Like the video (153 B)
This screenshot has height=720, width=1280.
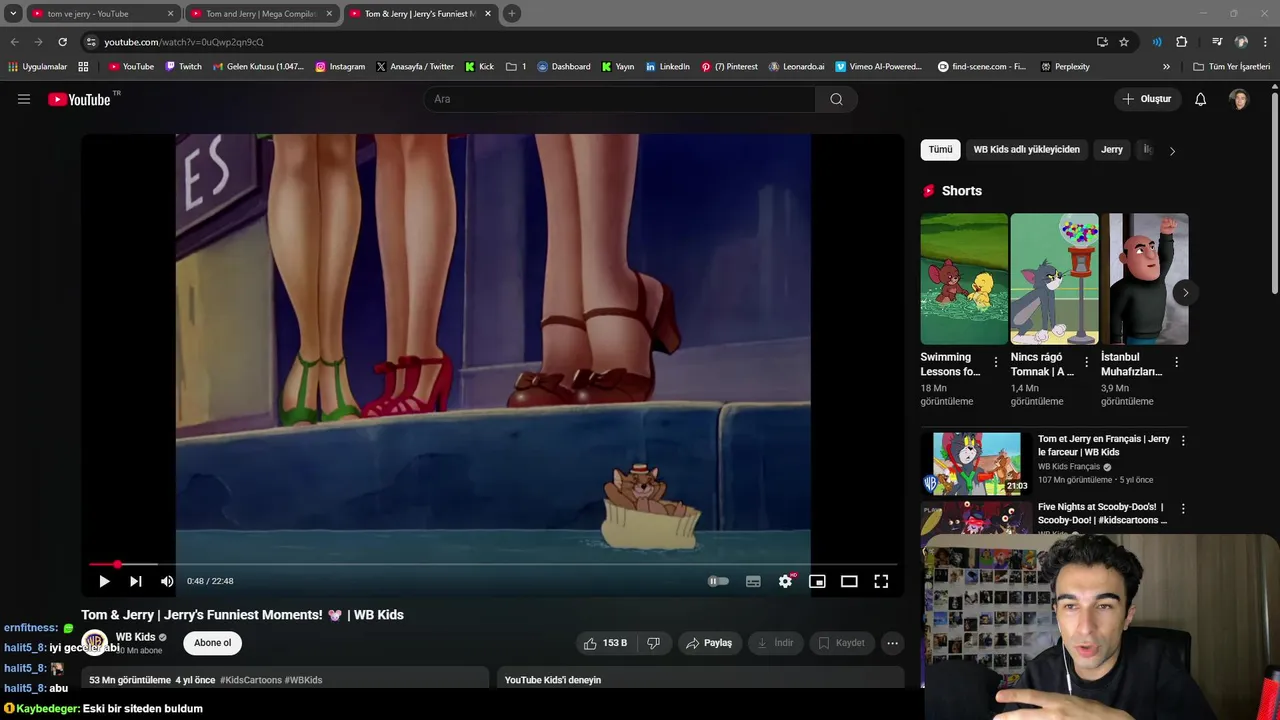tap(605, 643)
